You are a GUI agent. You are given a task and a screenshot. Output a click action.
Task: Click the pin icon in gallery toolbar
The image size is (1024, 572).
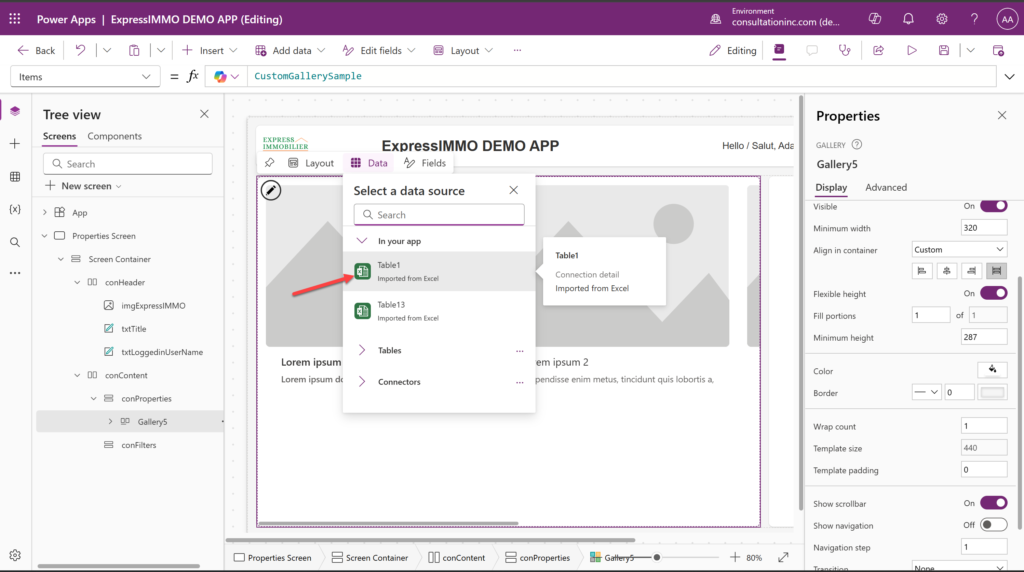[x=270, y=163]
